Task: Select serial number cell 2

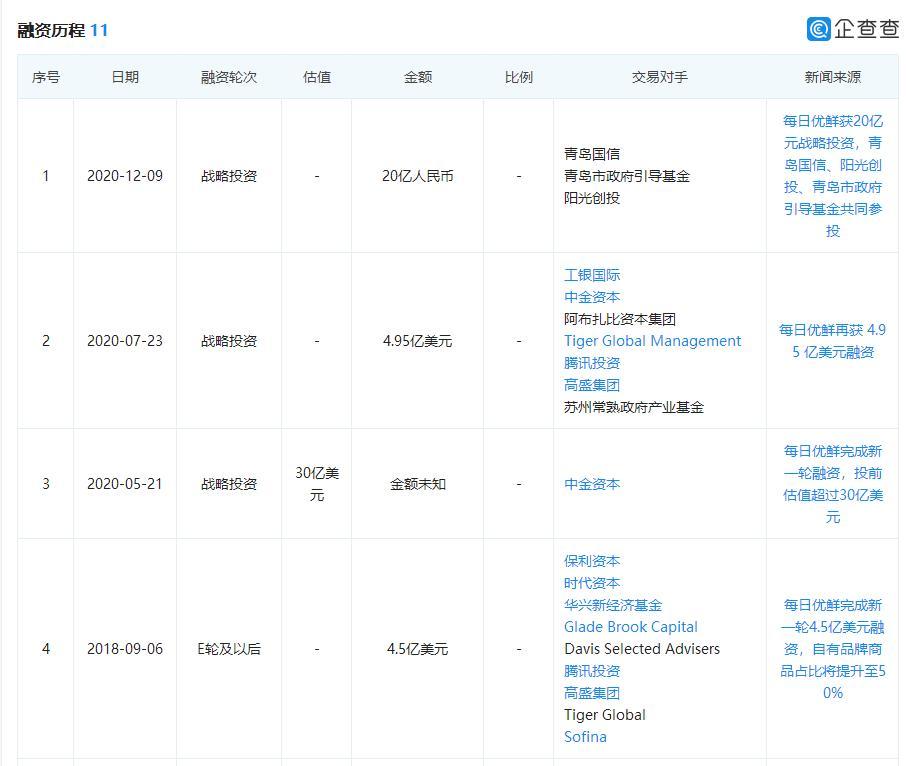Action: click(x=46, y=341)
